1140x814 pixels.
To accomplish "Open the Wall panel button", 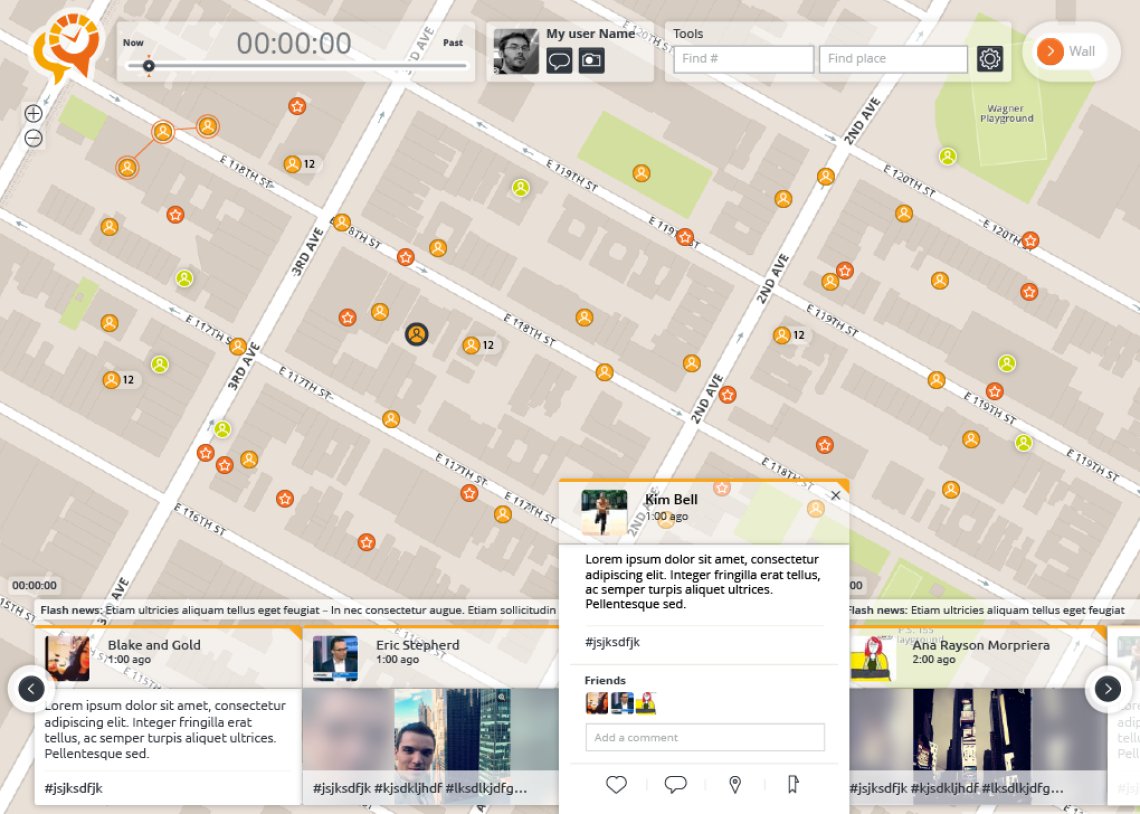I will (1070, 52).
